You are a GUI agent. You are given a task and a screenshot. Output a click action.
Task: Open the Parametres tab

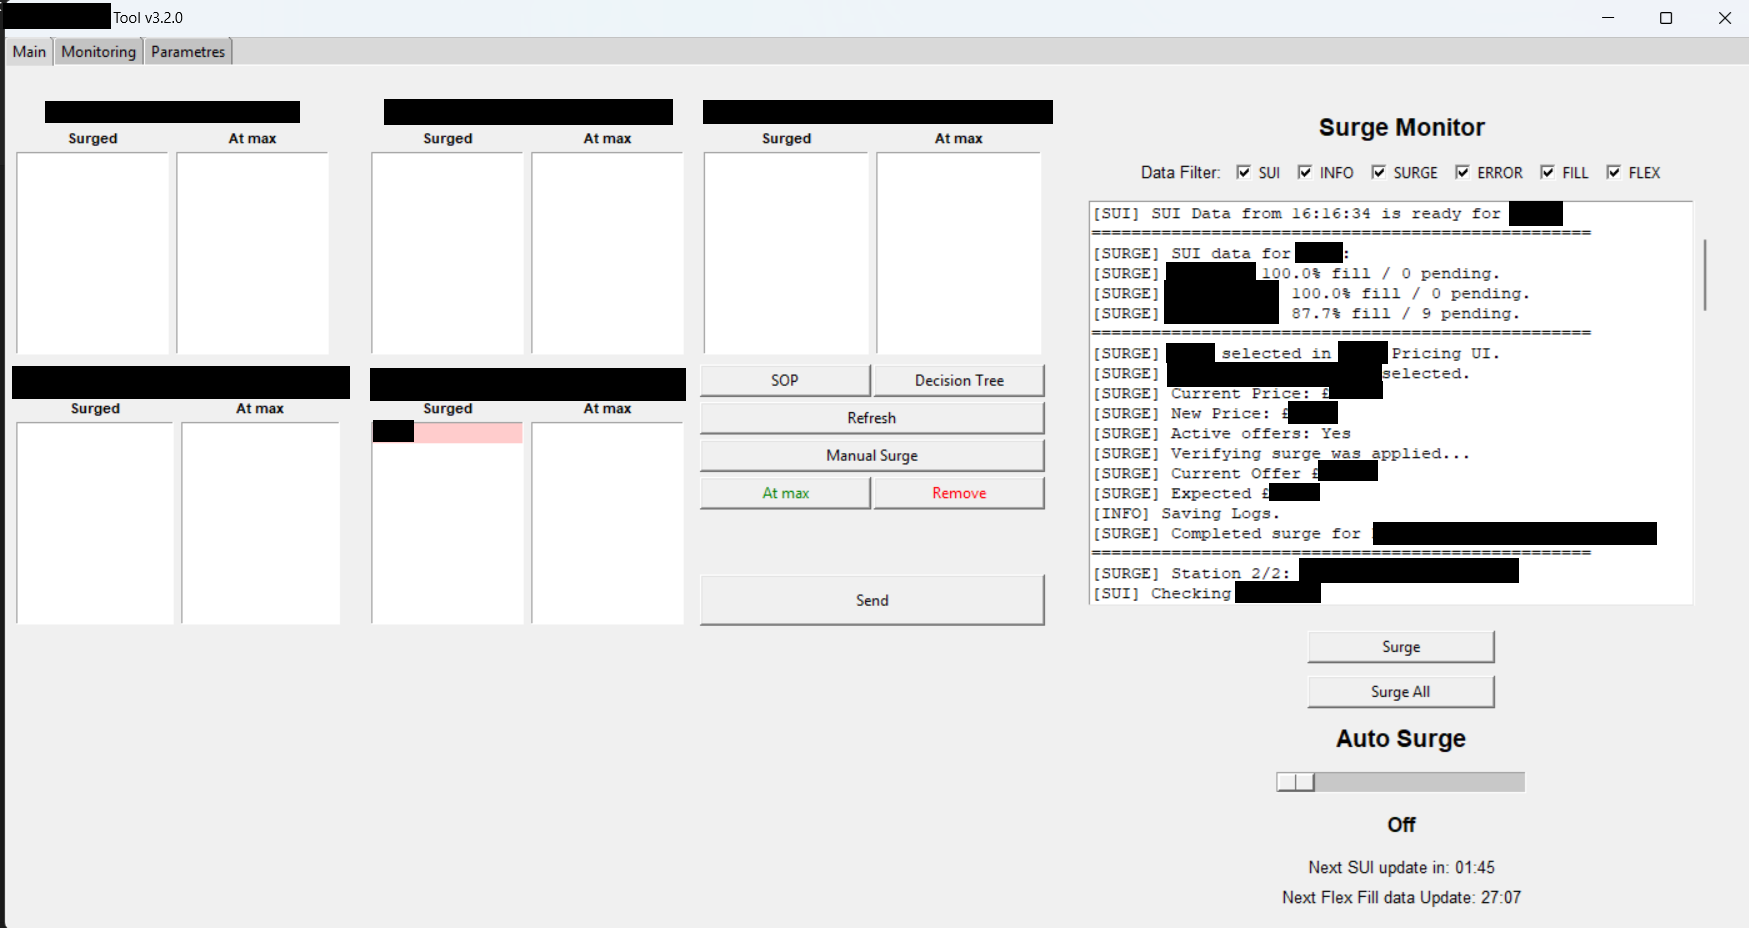[188, 52]
